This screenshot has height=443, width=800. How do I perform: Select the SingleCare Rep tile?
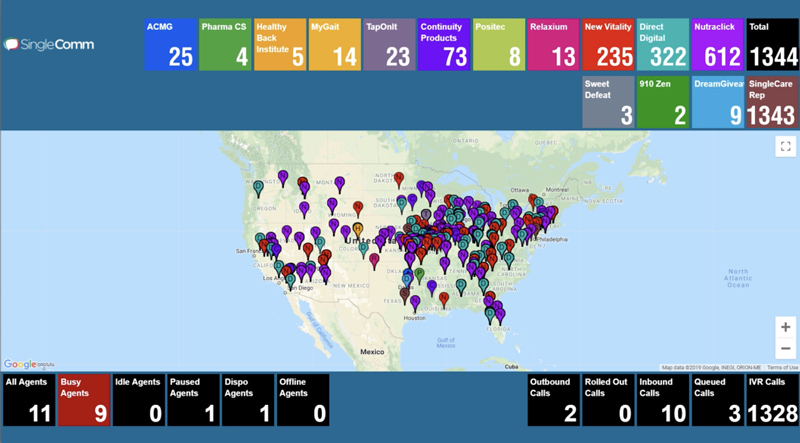[772, 102]
